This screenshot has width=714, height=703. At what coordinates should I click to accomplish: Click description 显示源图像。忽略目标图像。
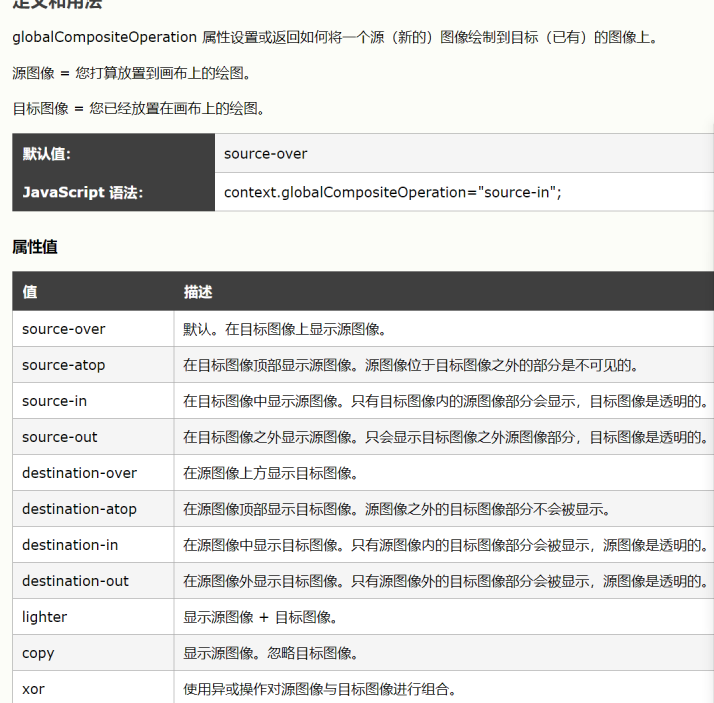click(270, 653)
